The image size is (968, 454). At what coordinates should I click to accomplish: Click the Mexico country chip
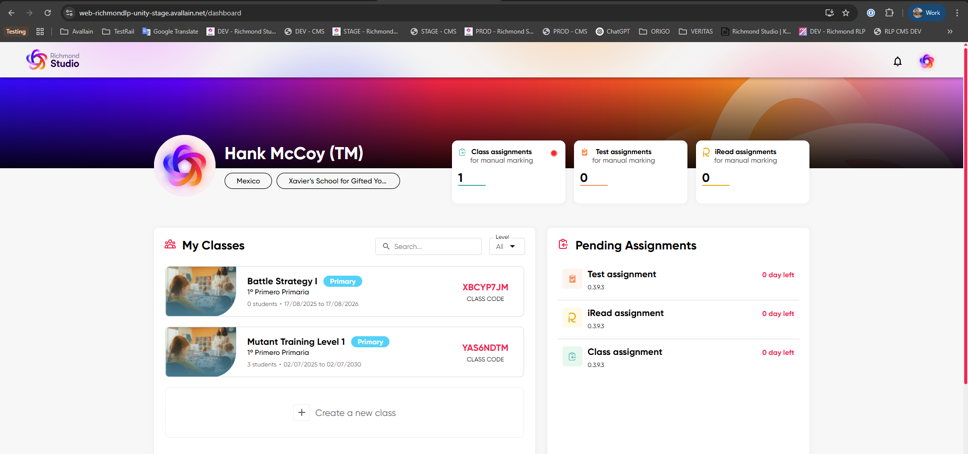(x=248, y=181)
